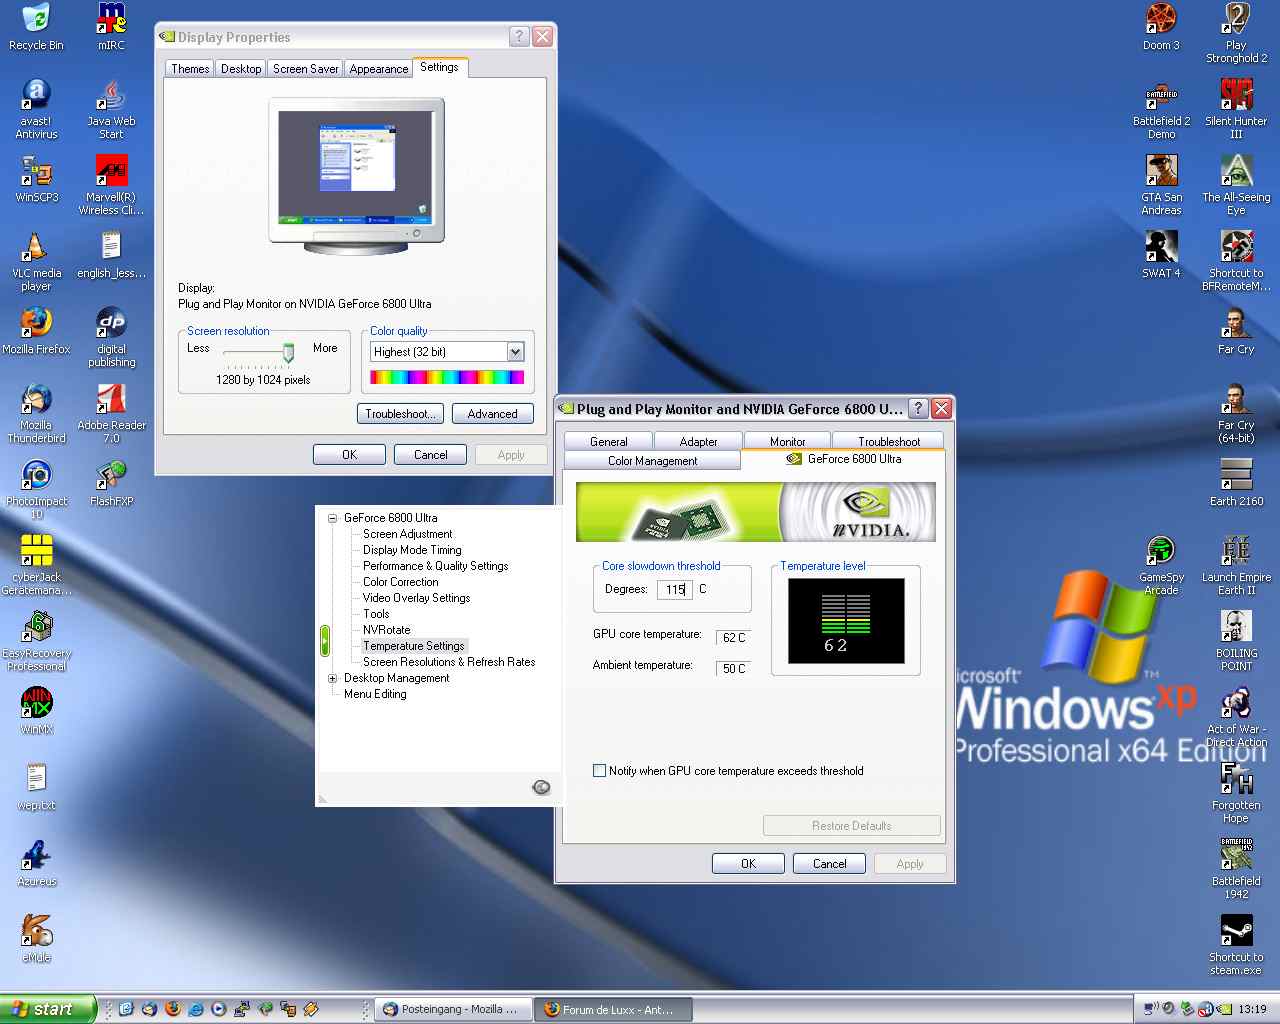
Task: Select the Earth 2160 desktop icon
Action: tap(1236, 483)
